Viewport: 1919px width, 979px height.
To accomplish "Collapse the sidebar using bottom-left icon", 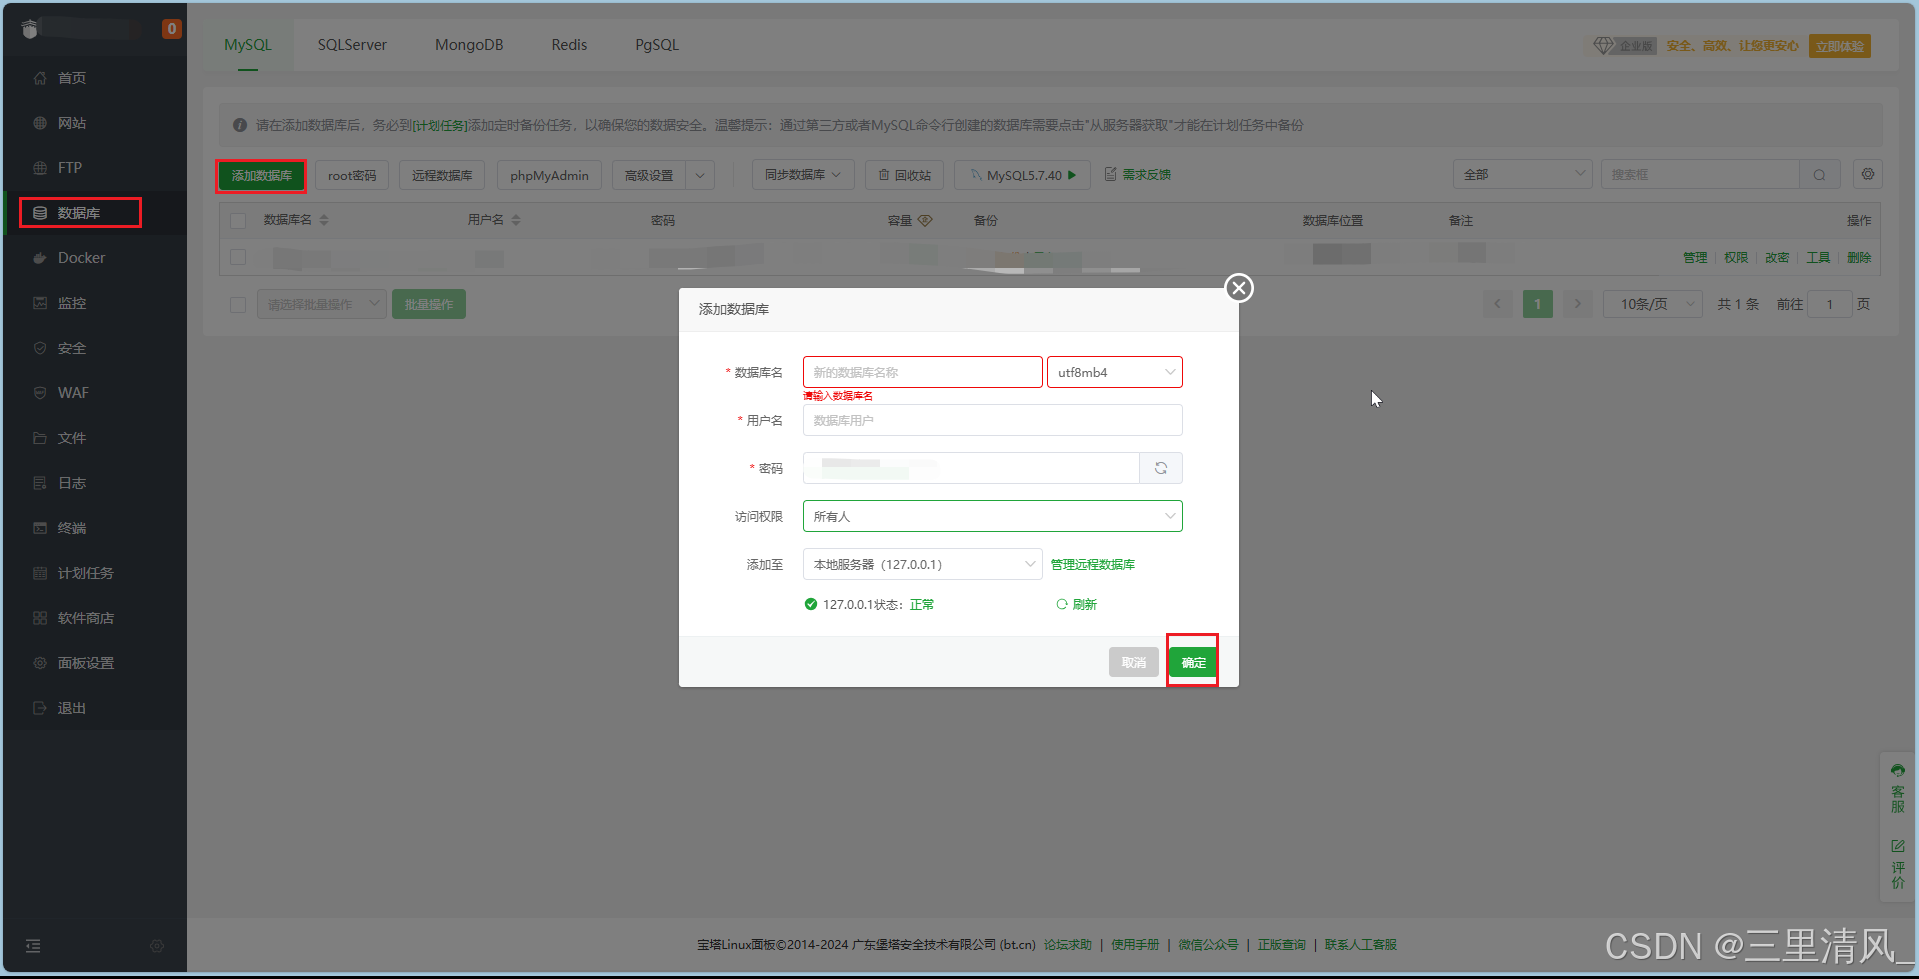I will click(33, 946).
